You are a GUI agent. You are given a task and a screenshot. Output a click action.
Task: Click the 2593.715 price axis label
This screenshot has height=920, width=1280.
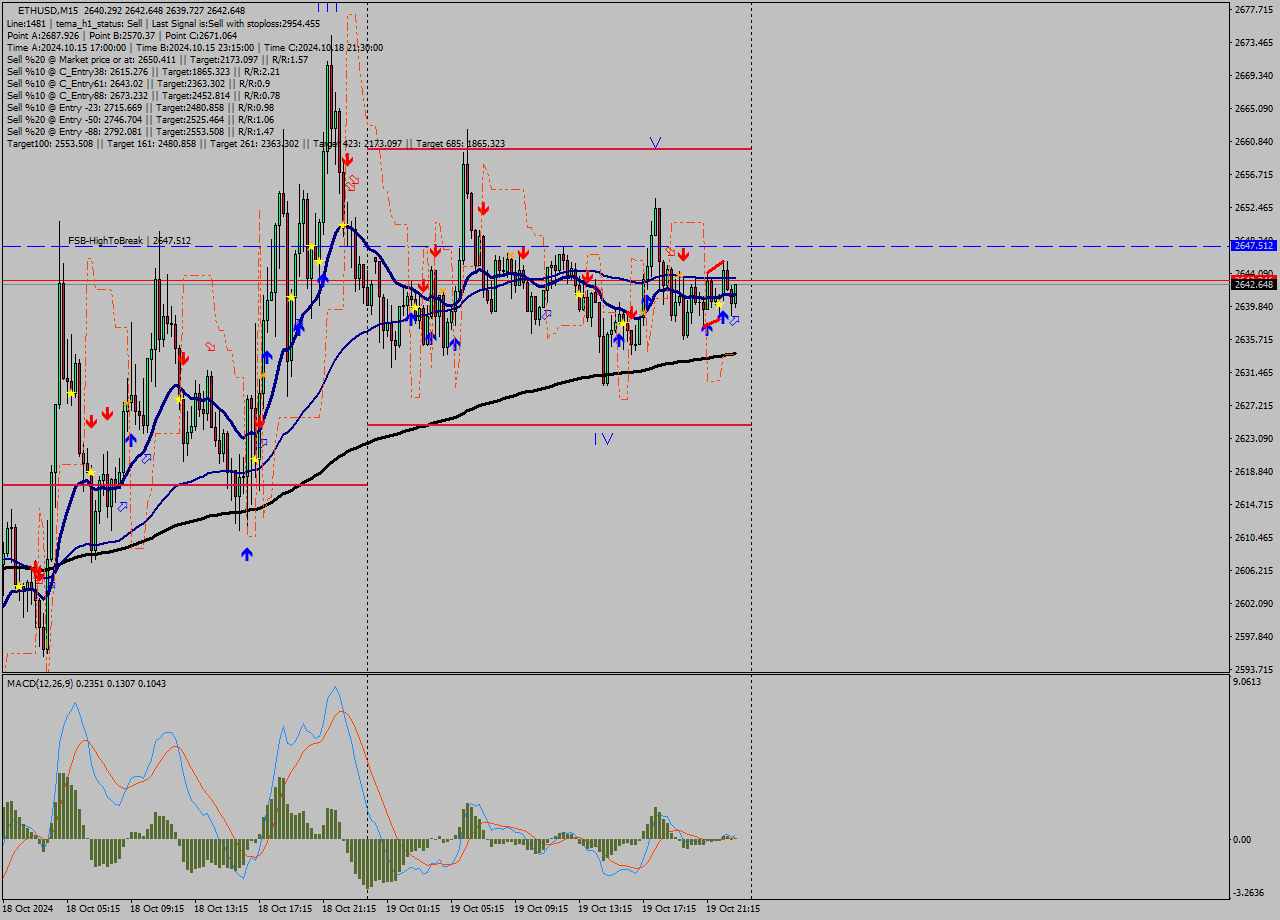(x=1253, y=670)
